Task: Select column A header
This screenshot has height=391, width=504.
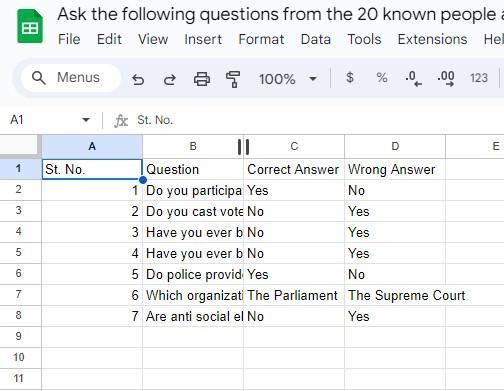Action: (x=92, y=146)
